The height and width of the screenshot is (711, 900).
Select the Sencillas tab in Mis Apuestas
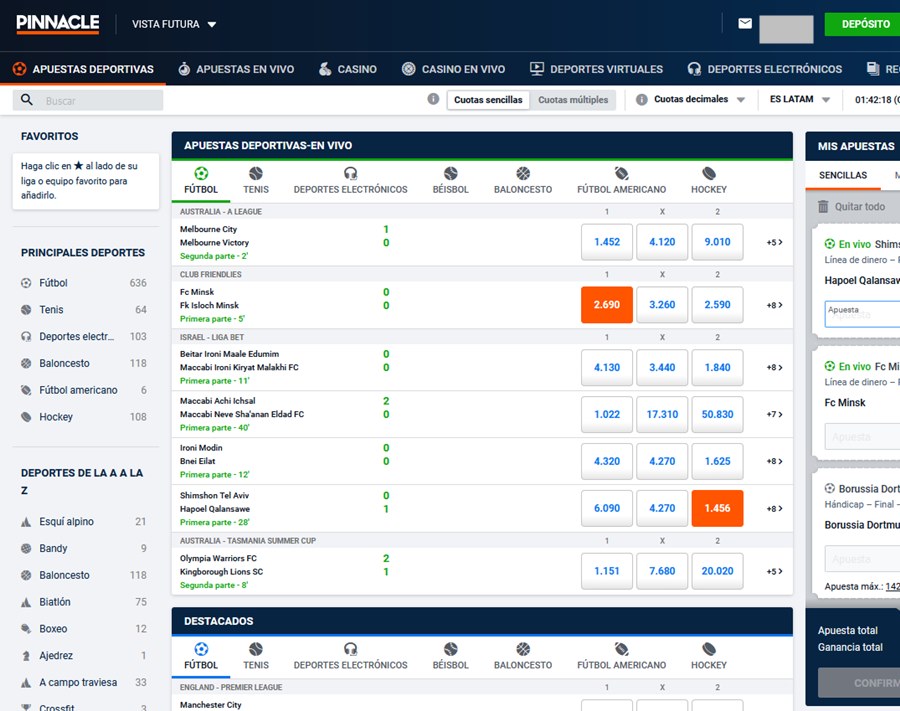[843, 176]
